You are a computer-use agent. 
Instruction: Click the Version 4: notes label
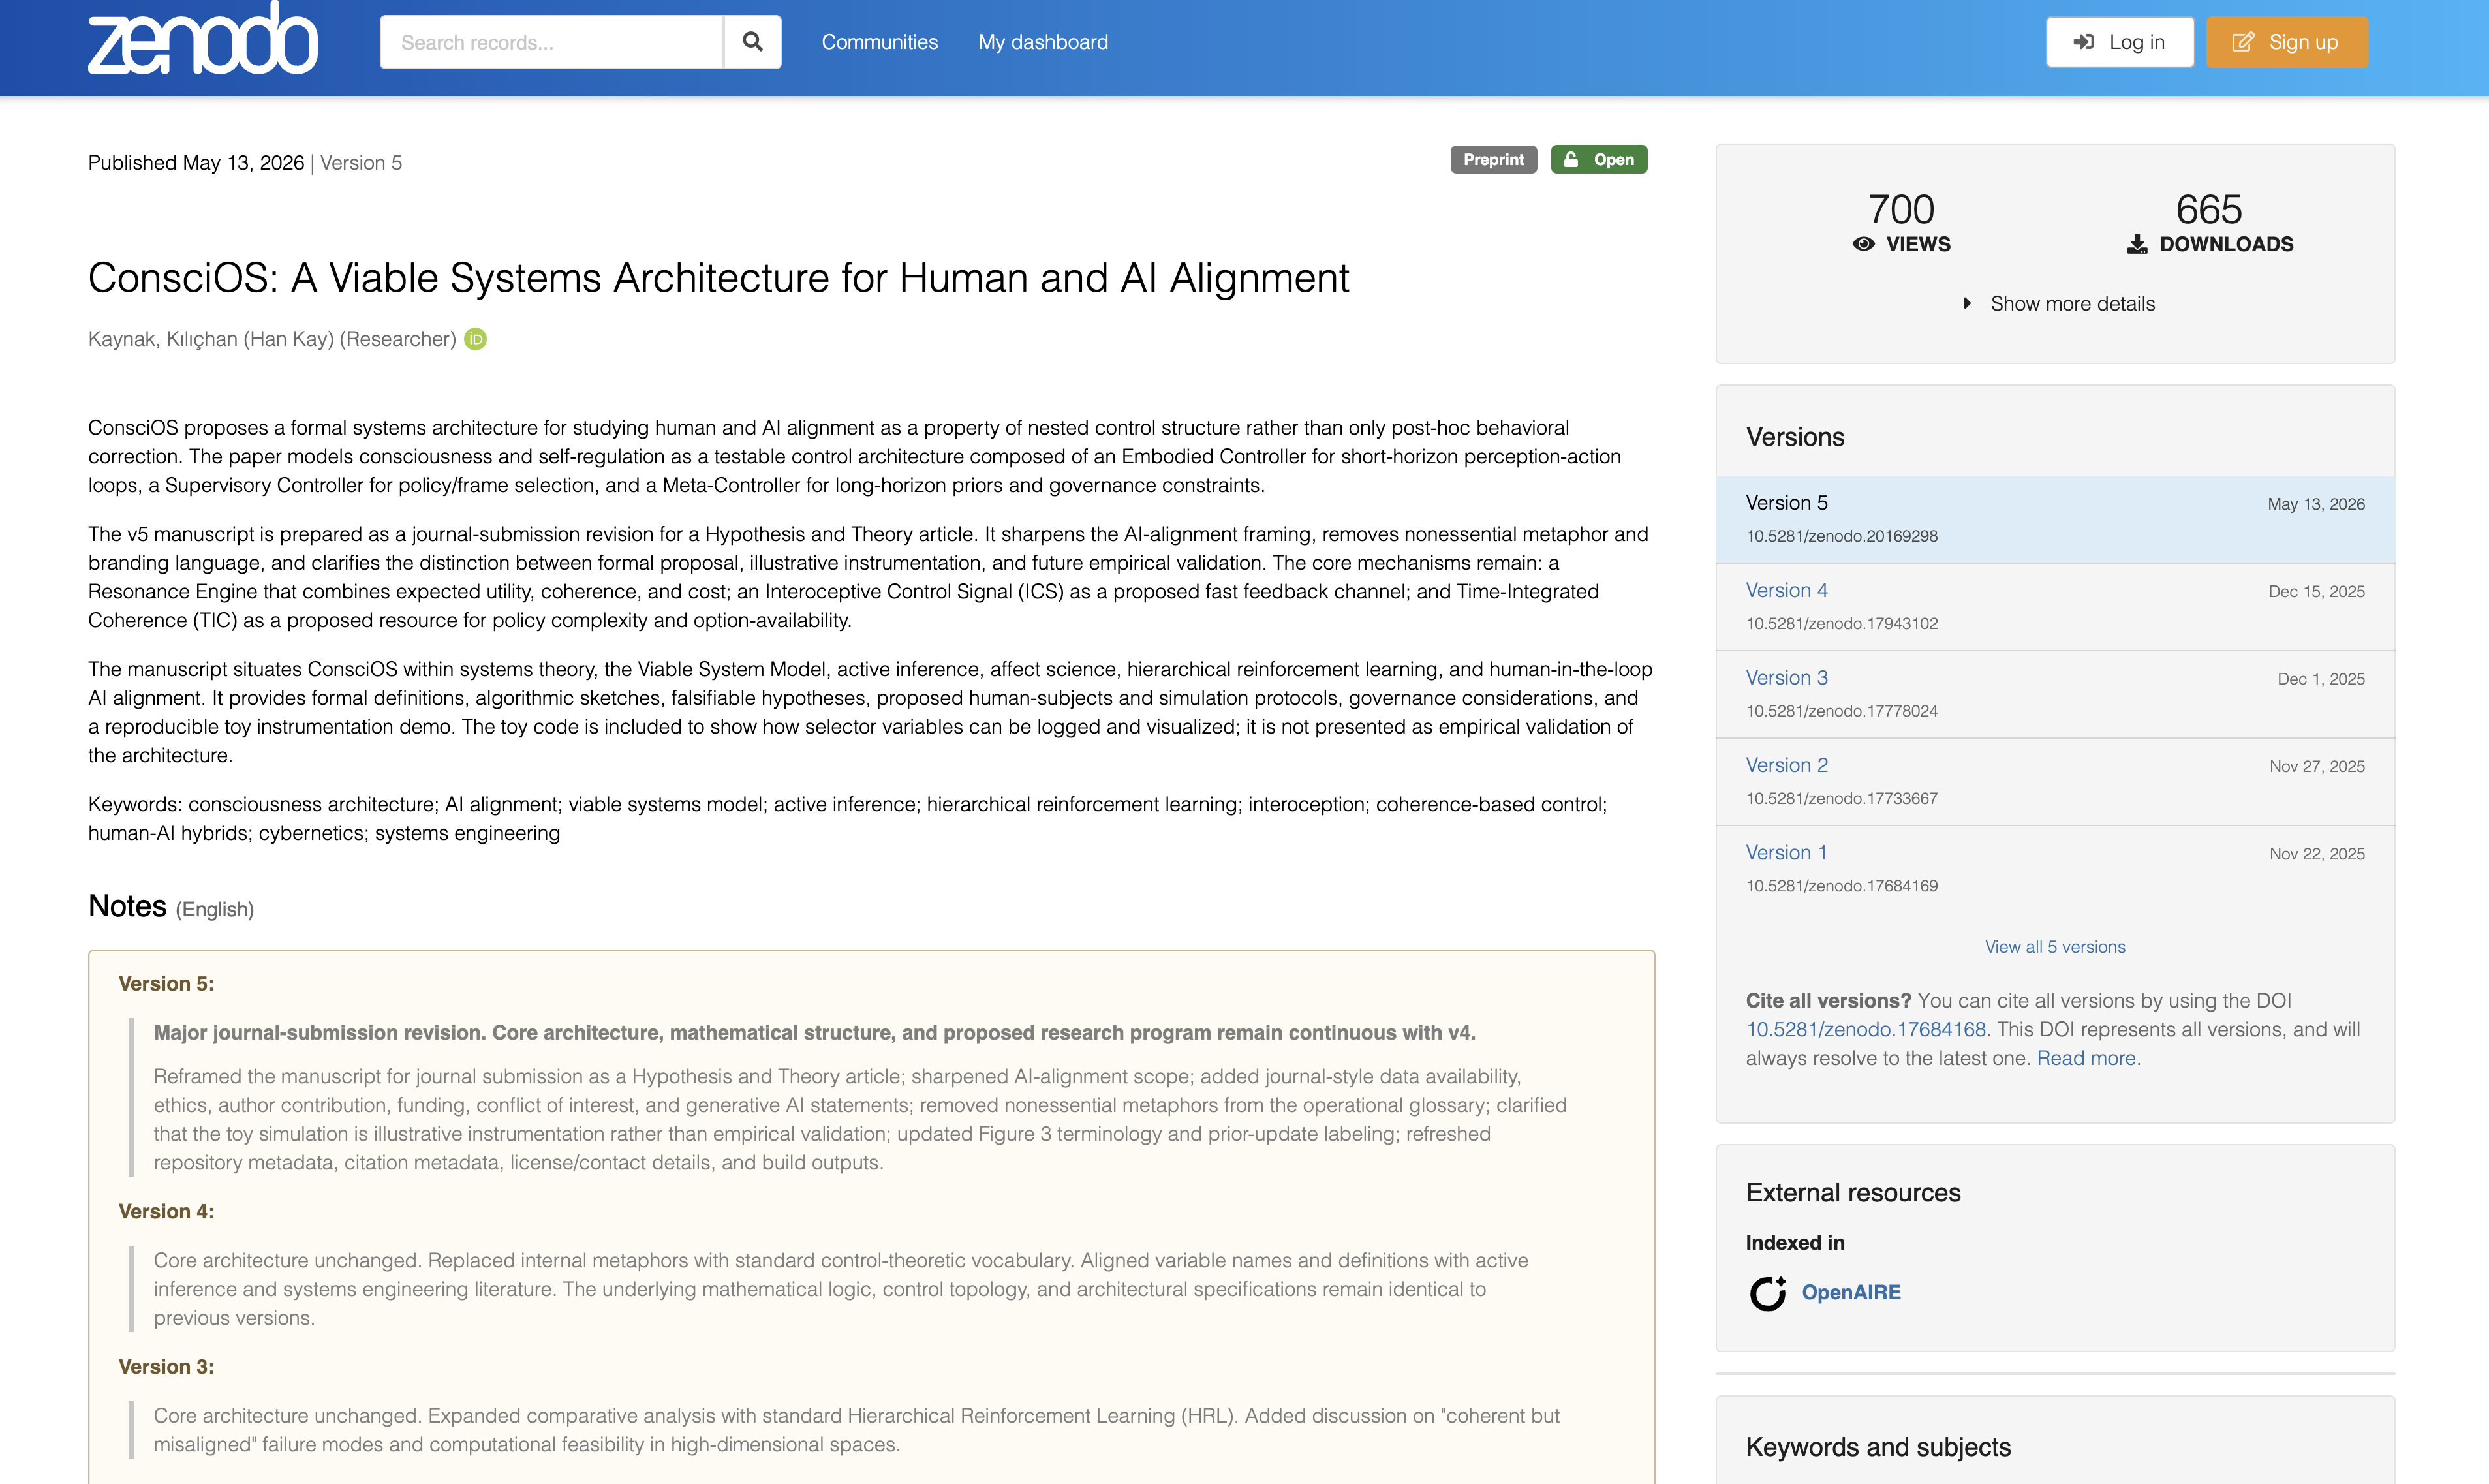pos(166,1211)
